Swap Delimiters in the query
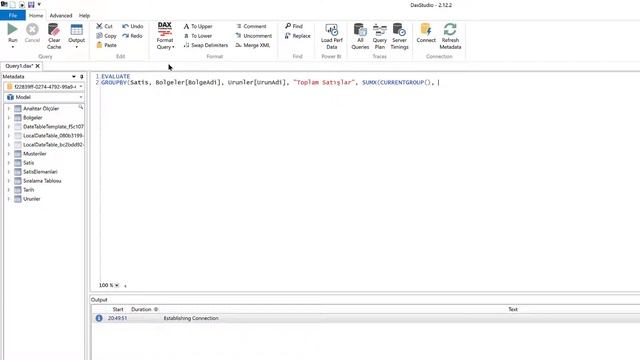 (x=206, y=45)
